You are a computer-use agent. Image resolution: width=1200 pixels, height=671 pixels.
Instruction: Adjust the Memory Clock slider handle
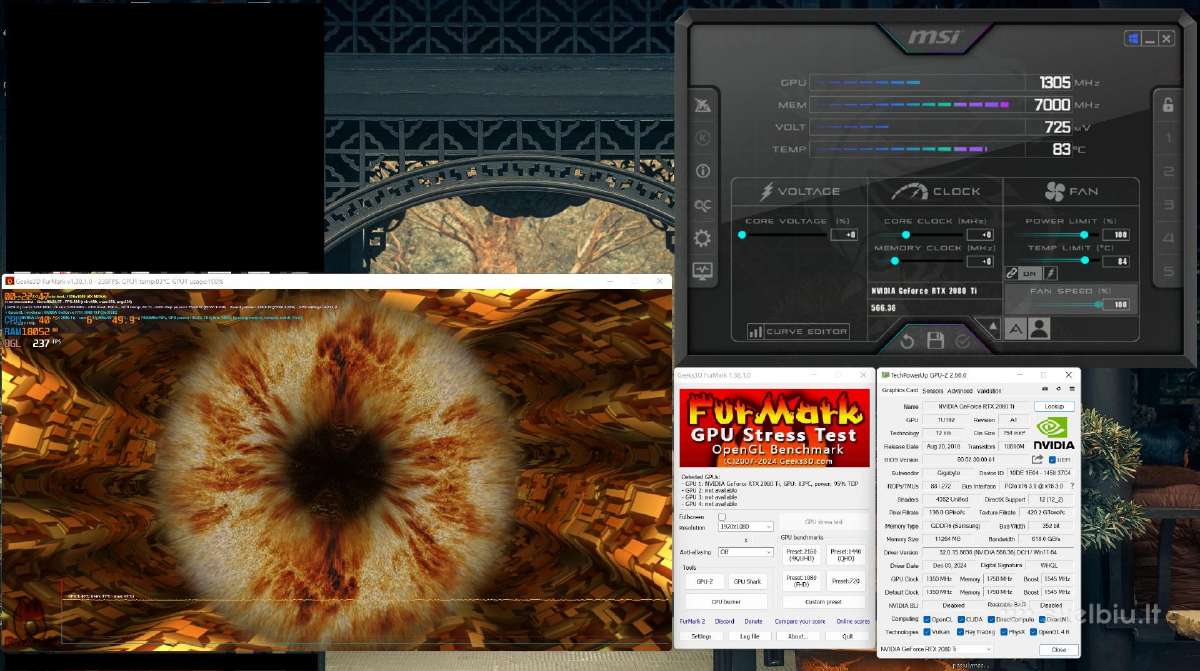[893, 261]
